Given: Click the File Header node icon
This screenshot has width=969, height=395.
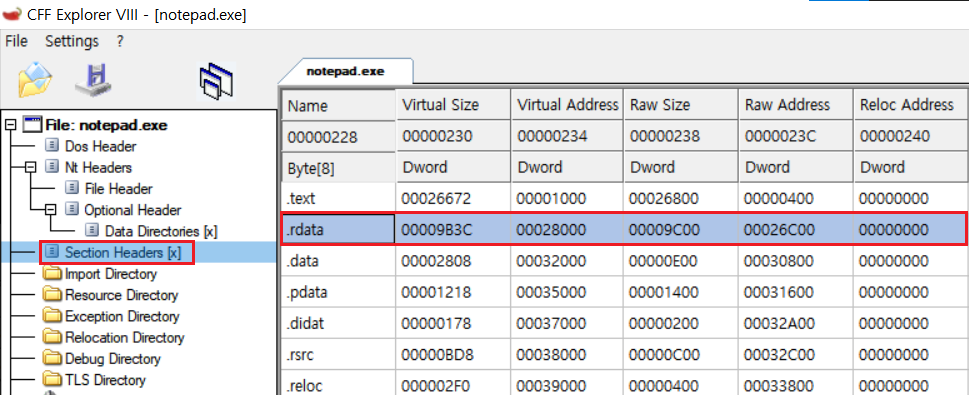Looking at the screenshot, I should tap(73, 189).
